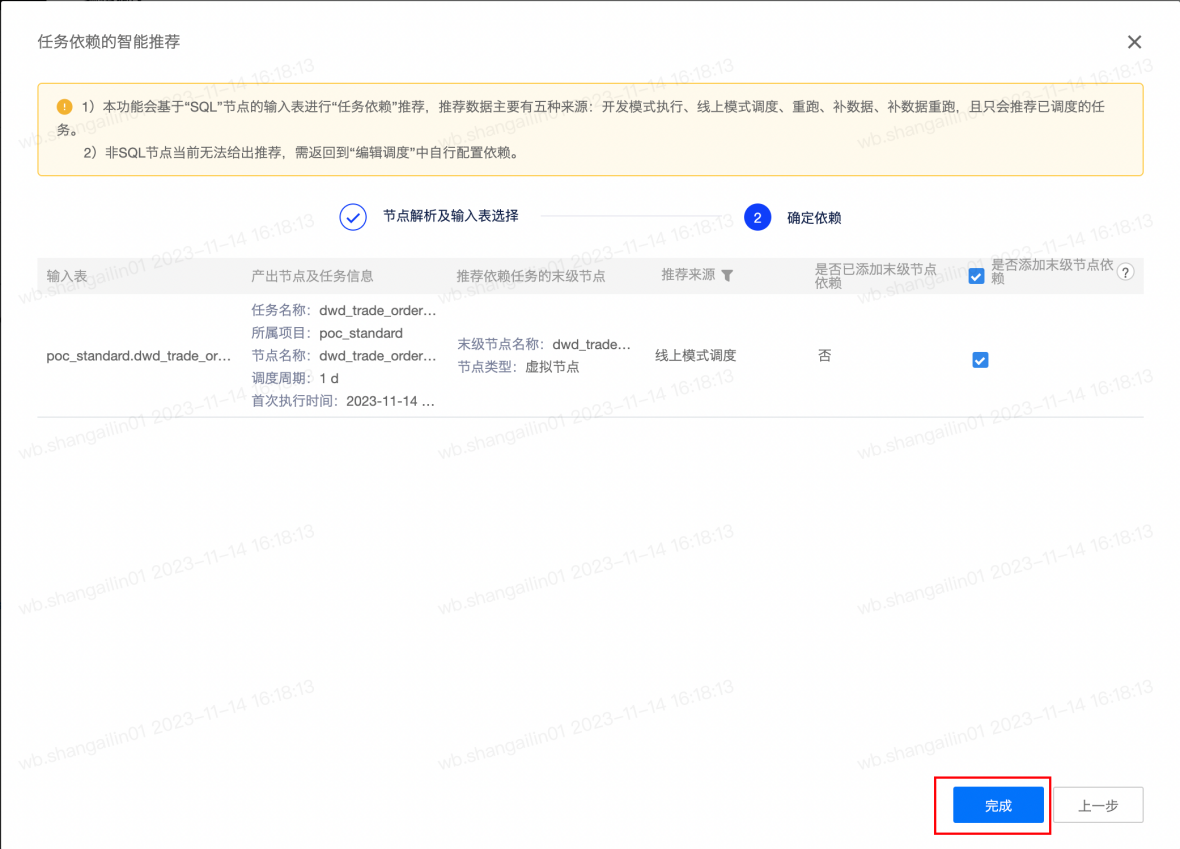Click the 否 cell in the row
This screenshot has width=1180, height=849.
[x=825, y=355]
